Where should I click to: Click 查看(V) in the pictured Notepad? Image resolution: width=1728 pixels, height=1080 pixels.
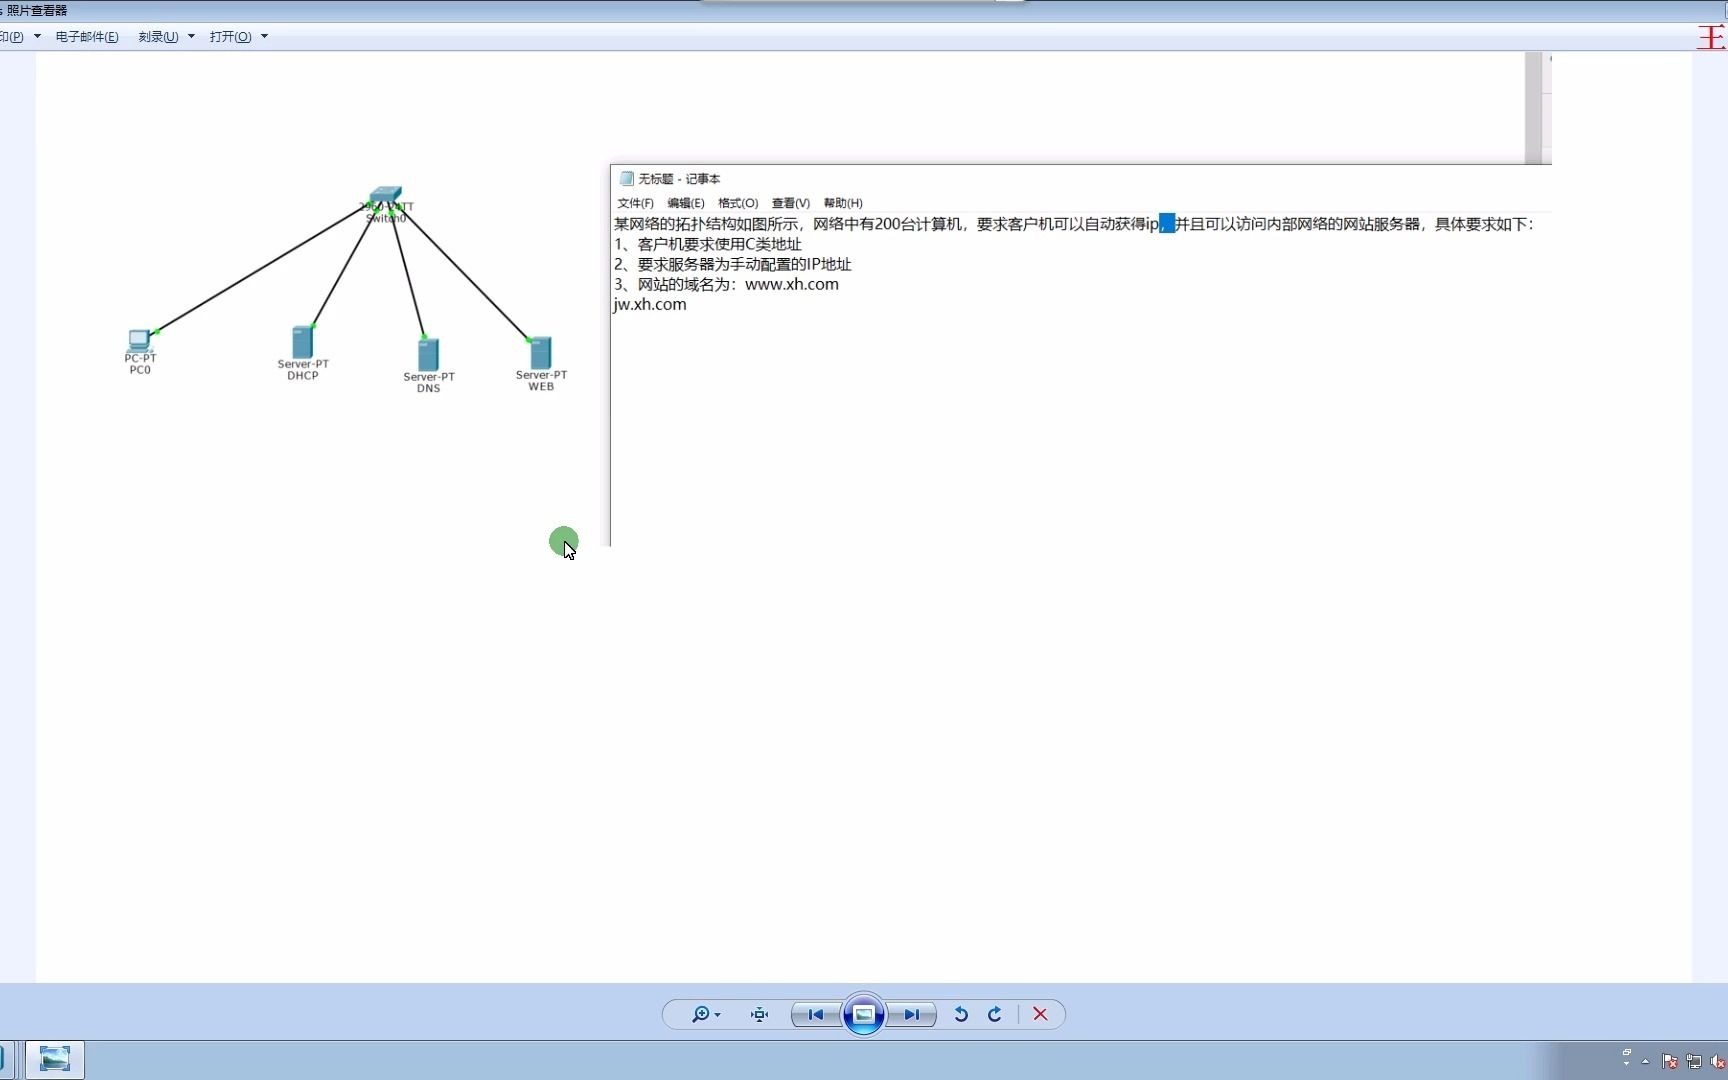790,203
